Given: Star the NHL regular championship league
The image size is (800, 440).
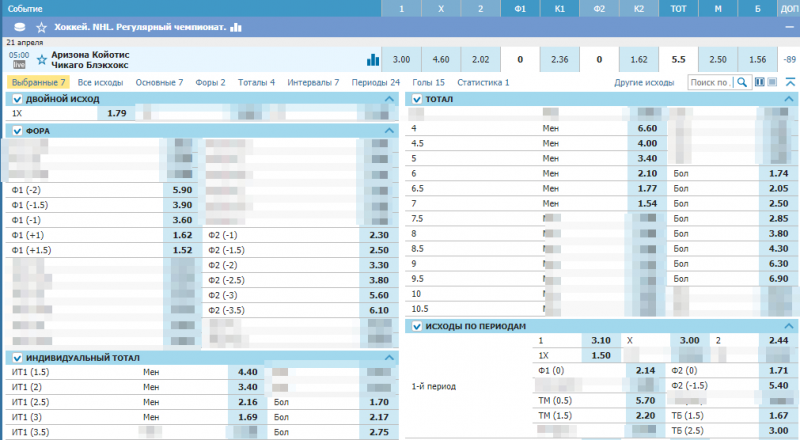Looking at the screenshot, I should pyautogui.click(x=41, y=27).
